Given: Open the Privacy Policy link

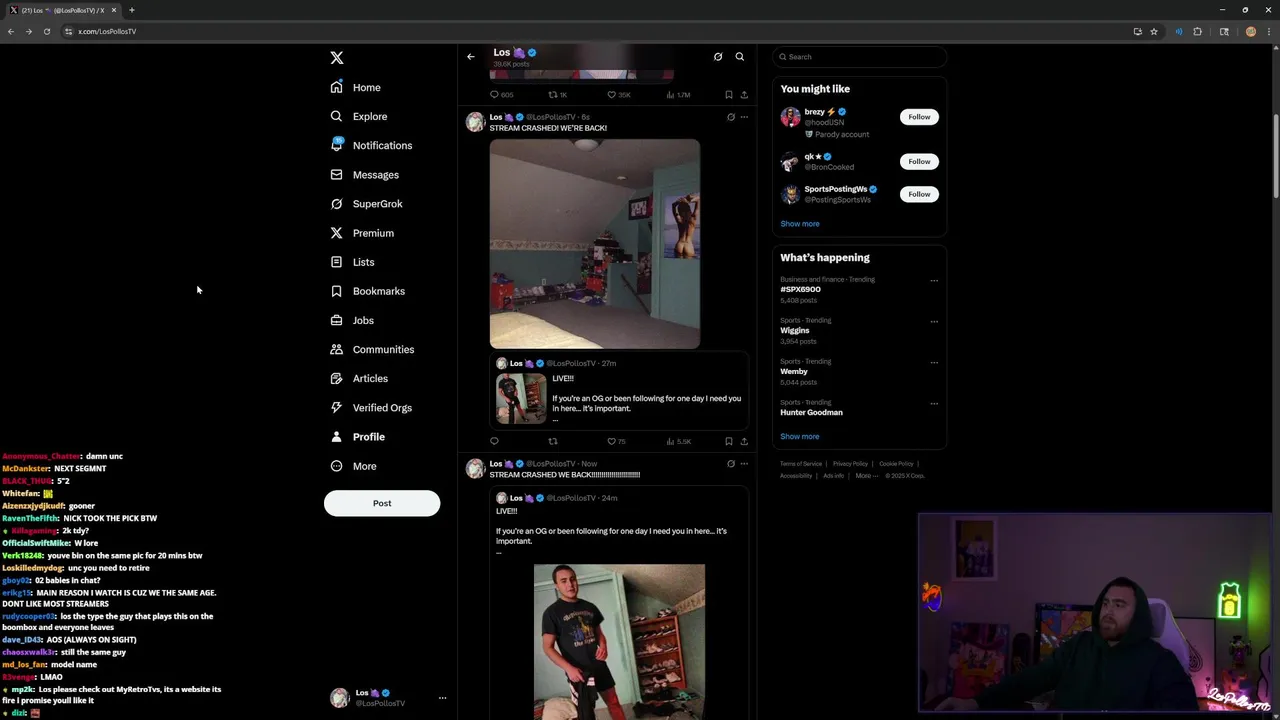Looking at the screenshot, I should pos(850,464).
